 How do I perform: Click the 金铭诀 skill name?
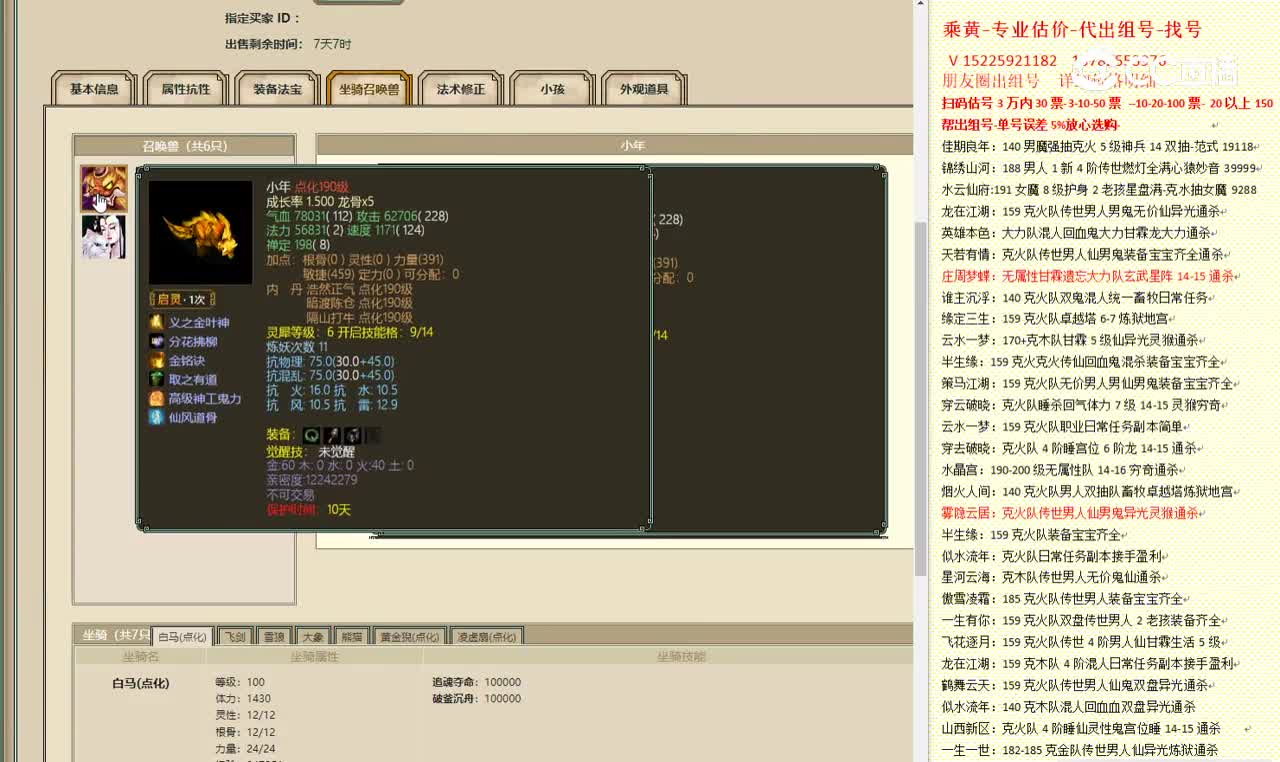click(187, 360)
